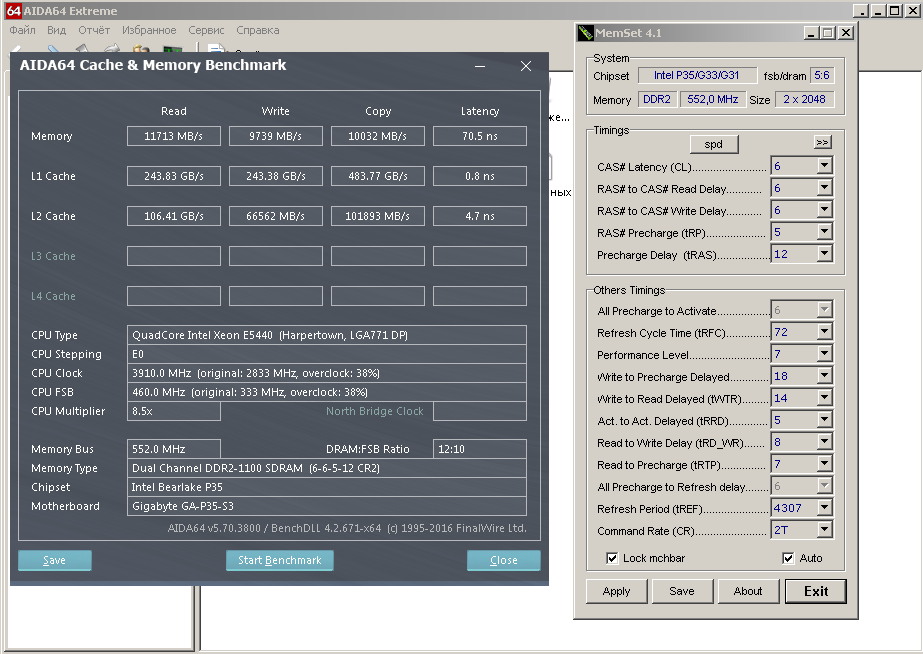Viewport: 923px width, 654px height.
Task: Click the CPU Stepping field E0
Action: [327, 354]
